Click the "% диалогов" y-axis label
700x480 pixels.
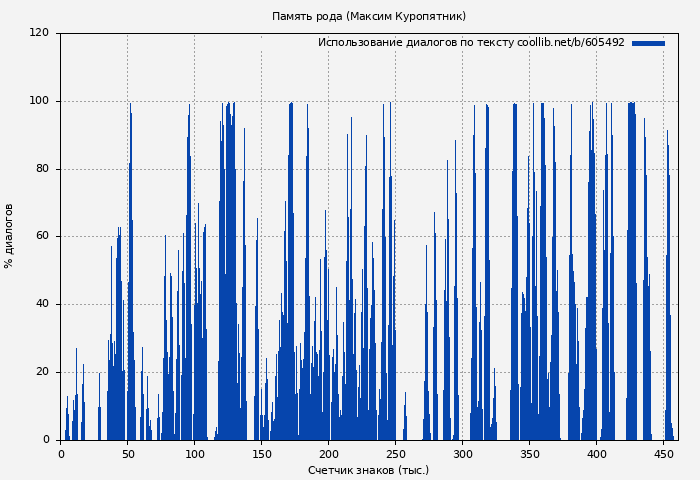pyautogui.click(x=10, y=236)
